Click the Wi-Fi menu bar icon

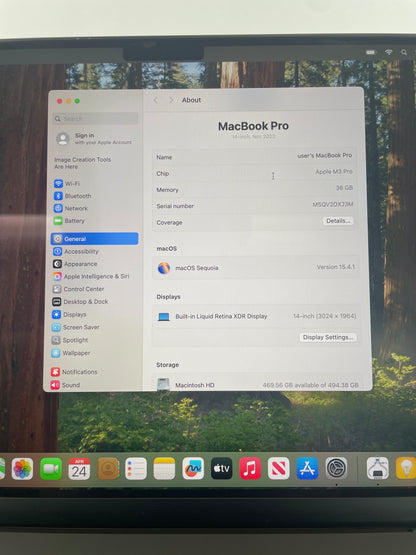click(x=388, y=52)
